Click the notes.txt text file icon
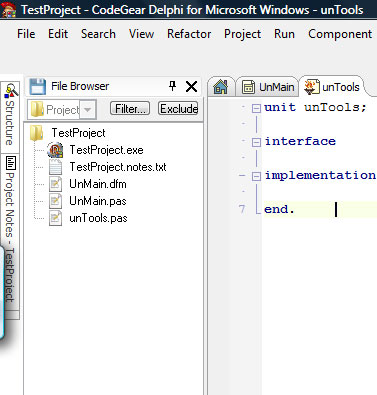This screenshot has height=395, width=377. [x=55, y=167]
